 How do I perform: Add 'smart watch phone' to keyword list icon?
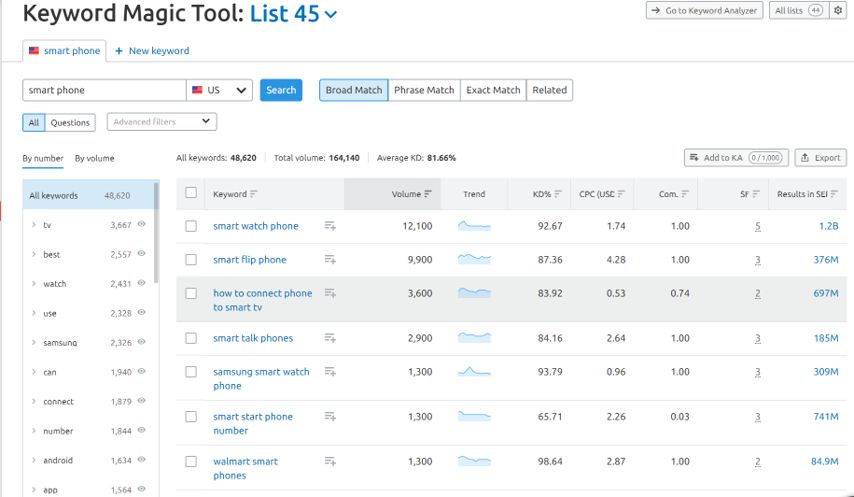(x=330, y=226)
